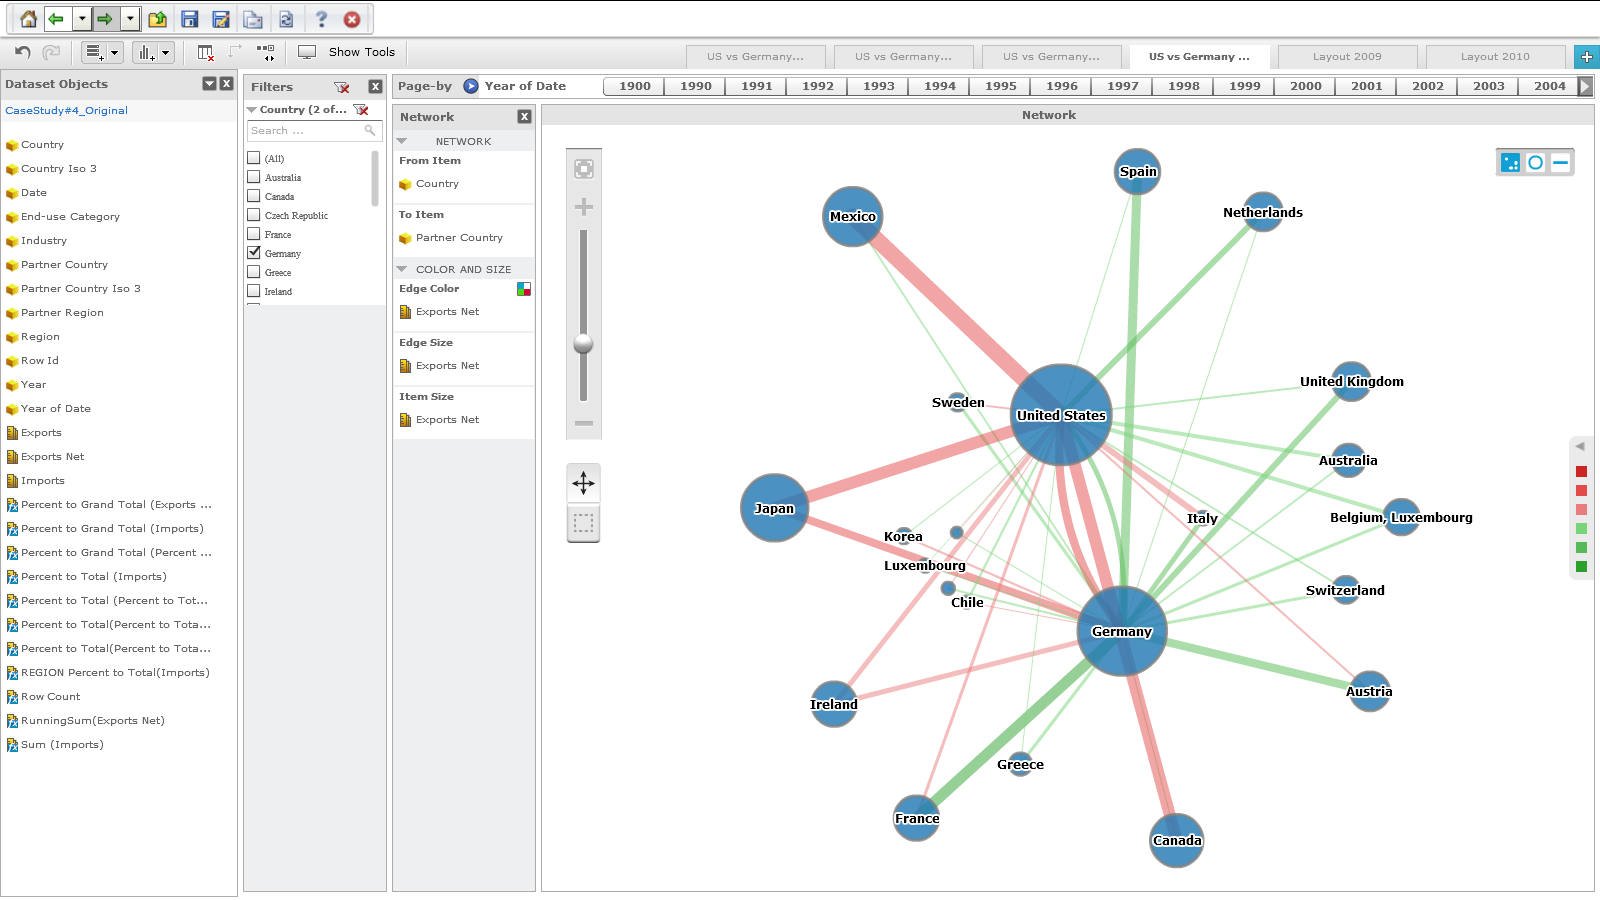Click the circular layout icon in graph
The height and width of the screenshot is (900, 1600).
coord(1535,162)
